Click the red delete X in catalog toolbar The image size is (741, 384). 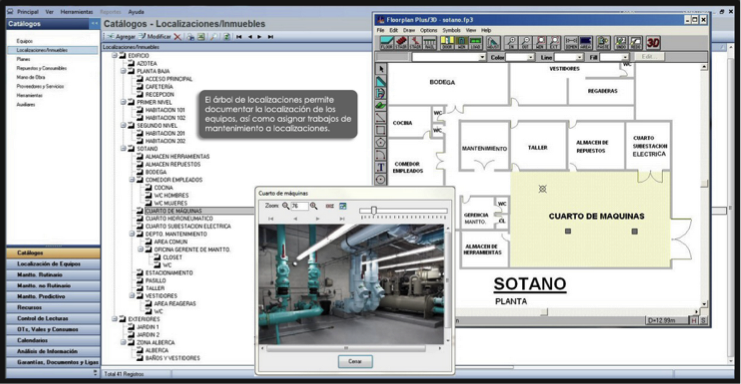177,37
